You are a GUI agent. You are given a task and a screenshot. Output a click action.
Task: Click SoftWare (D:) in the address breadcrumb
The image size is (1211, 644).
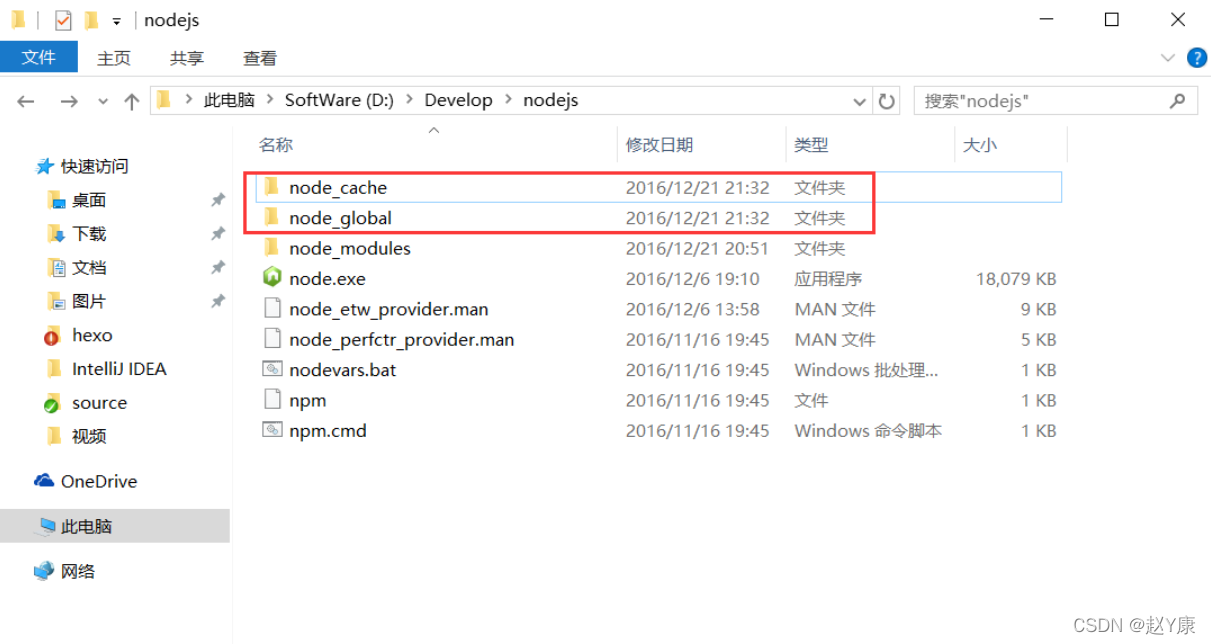(339, 100)
